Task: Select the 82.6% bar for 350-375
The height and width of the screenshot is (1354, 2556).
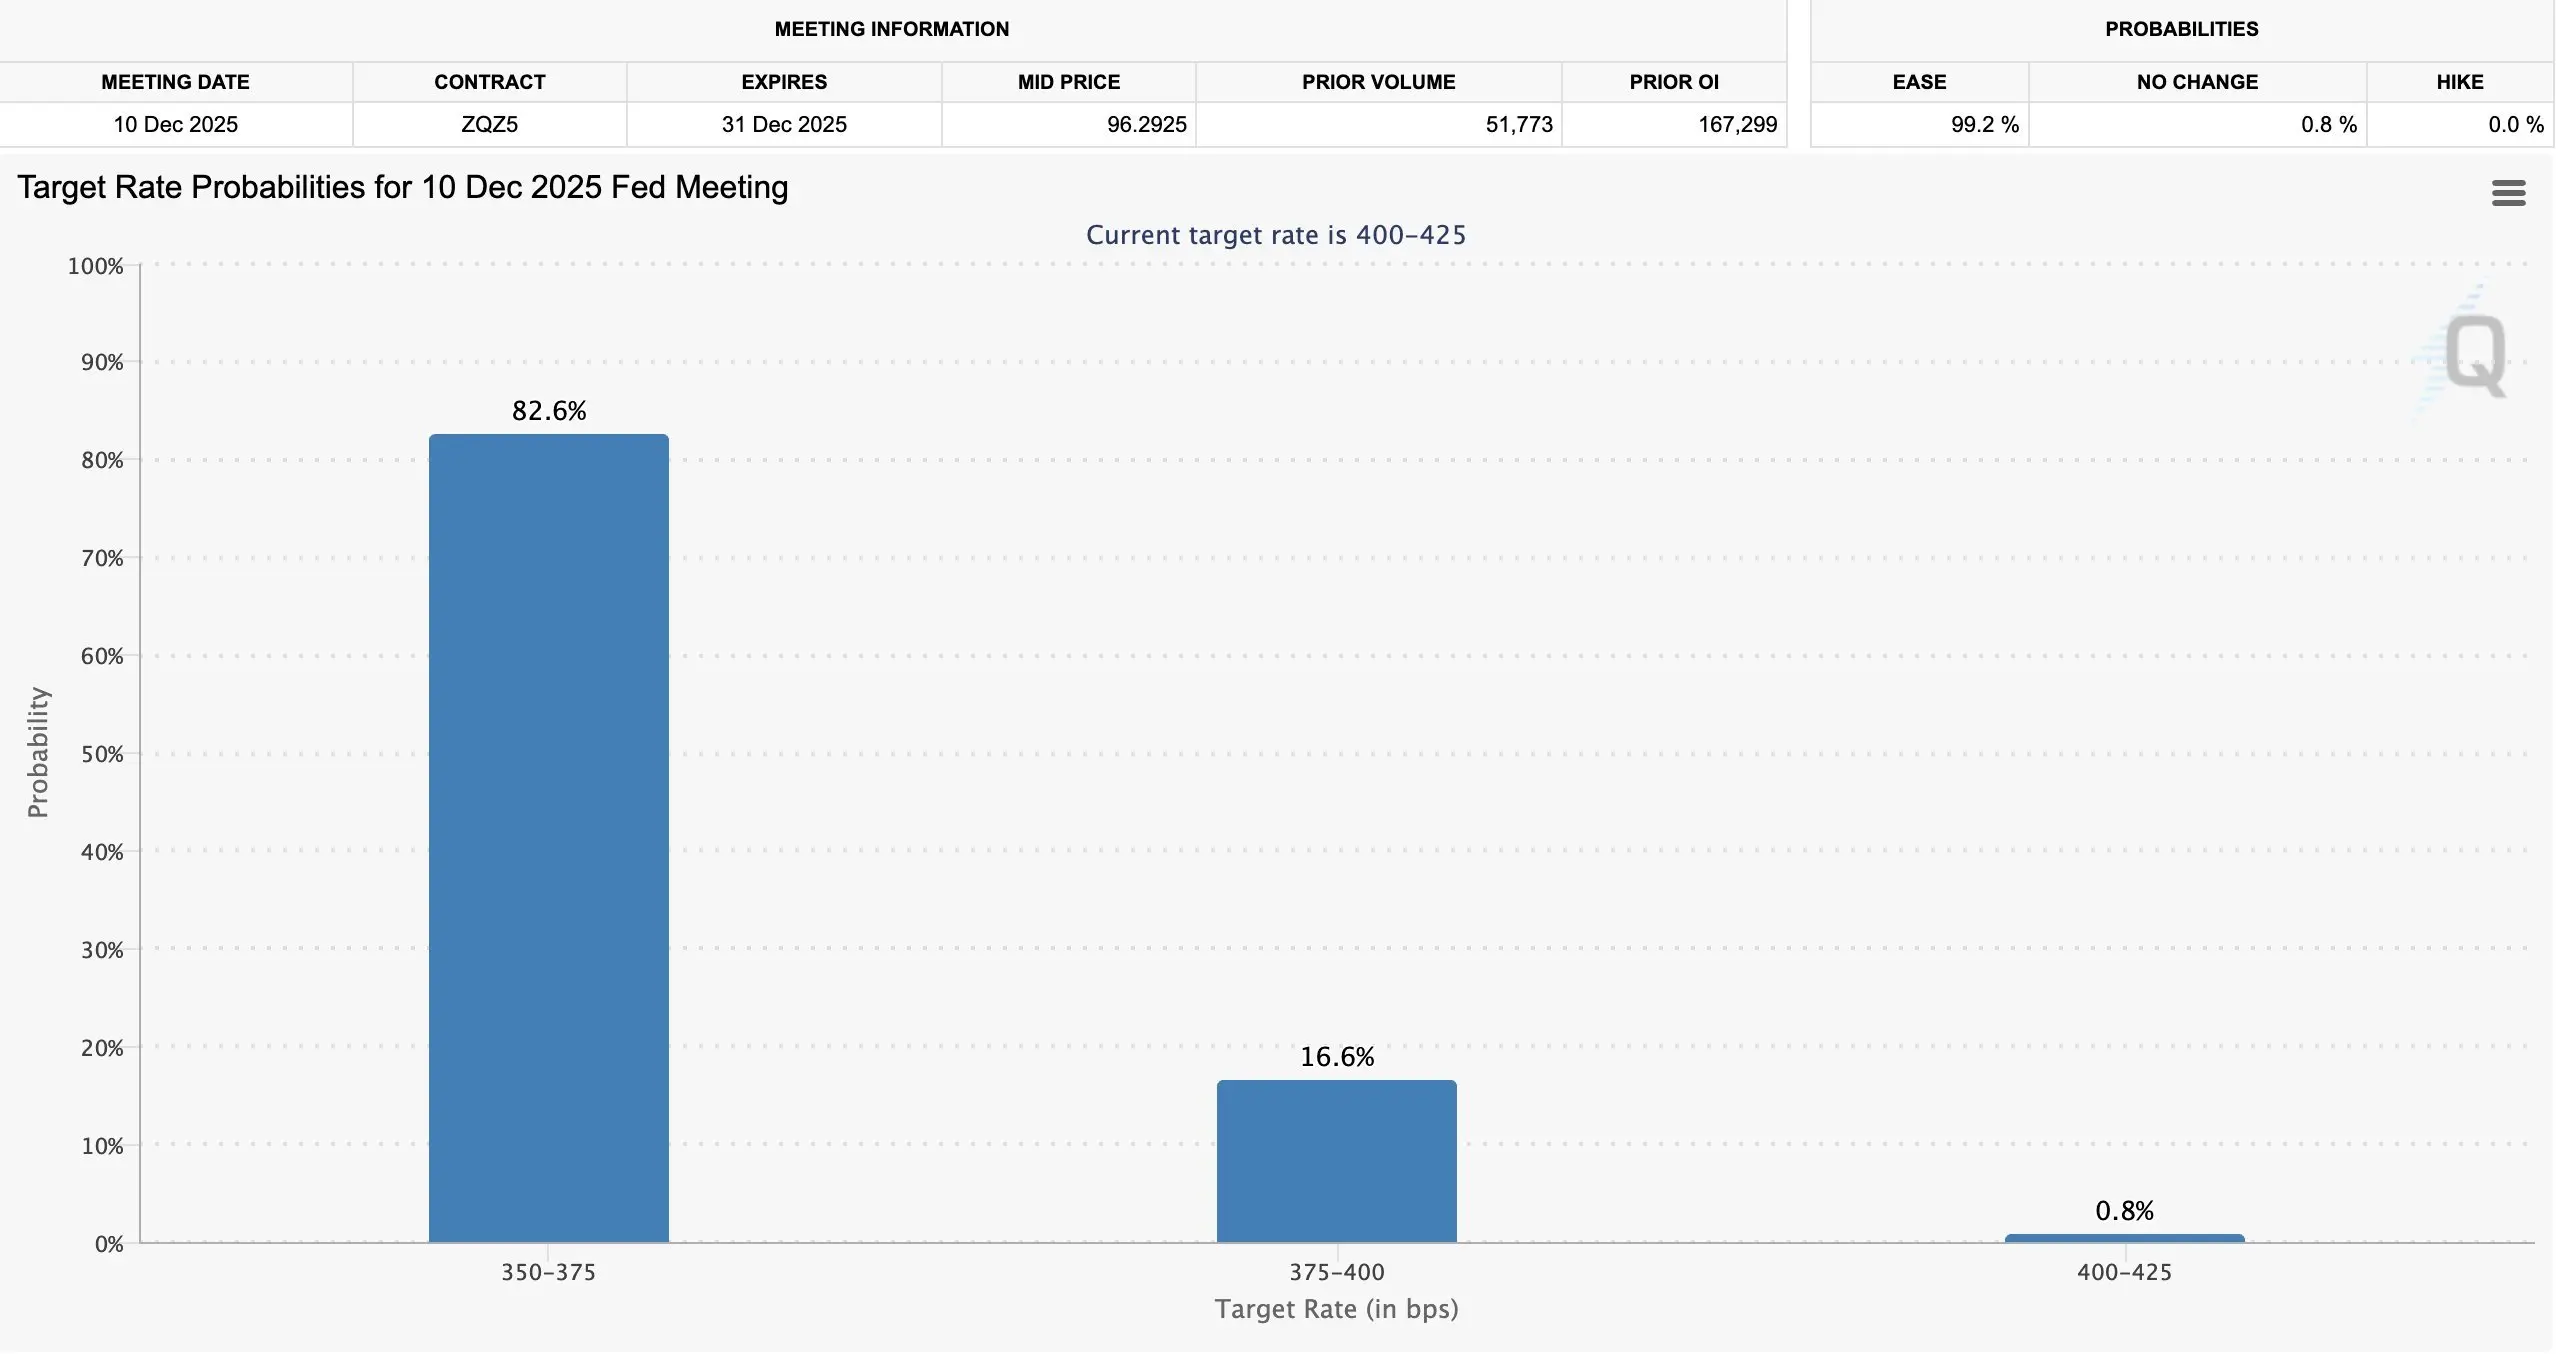Action: (x=549, y=838)
